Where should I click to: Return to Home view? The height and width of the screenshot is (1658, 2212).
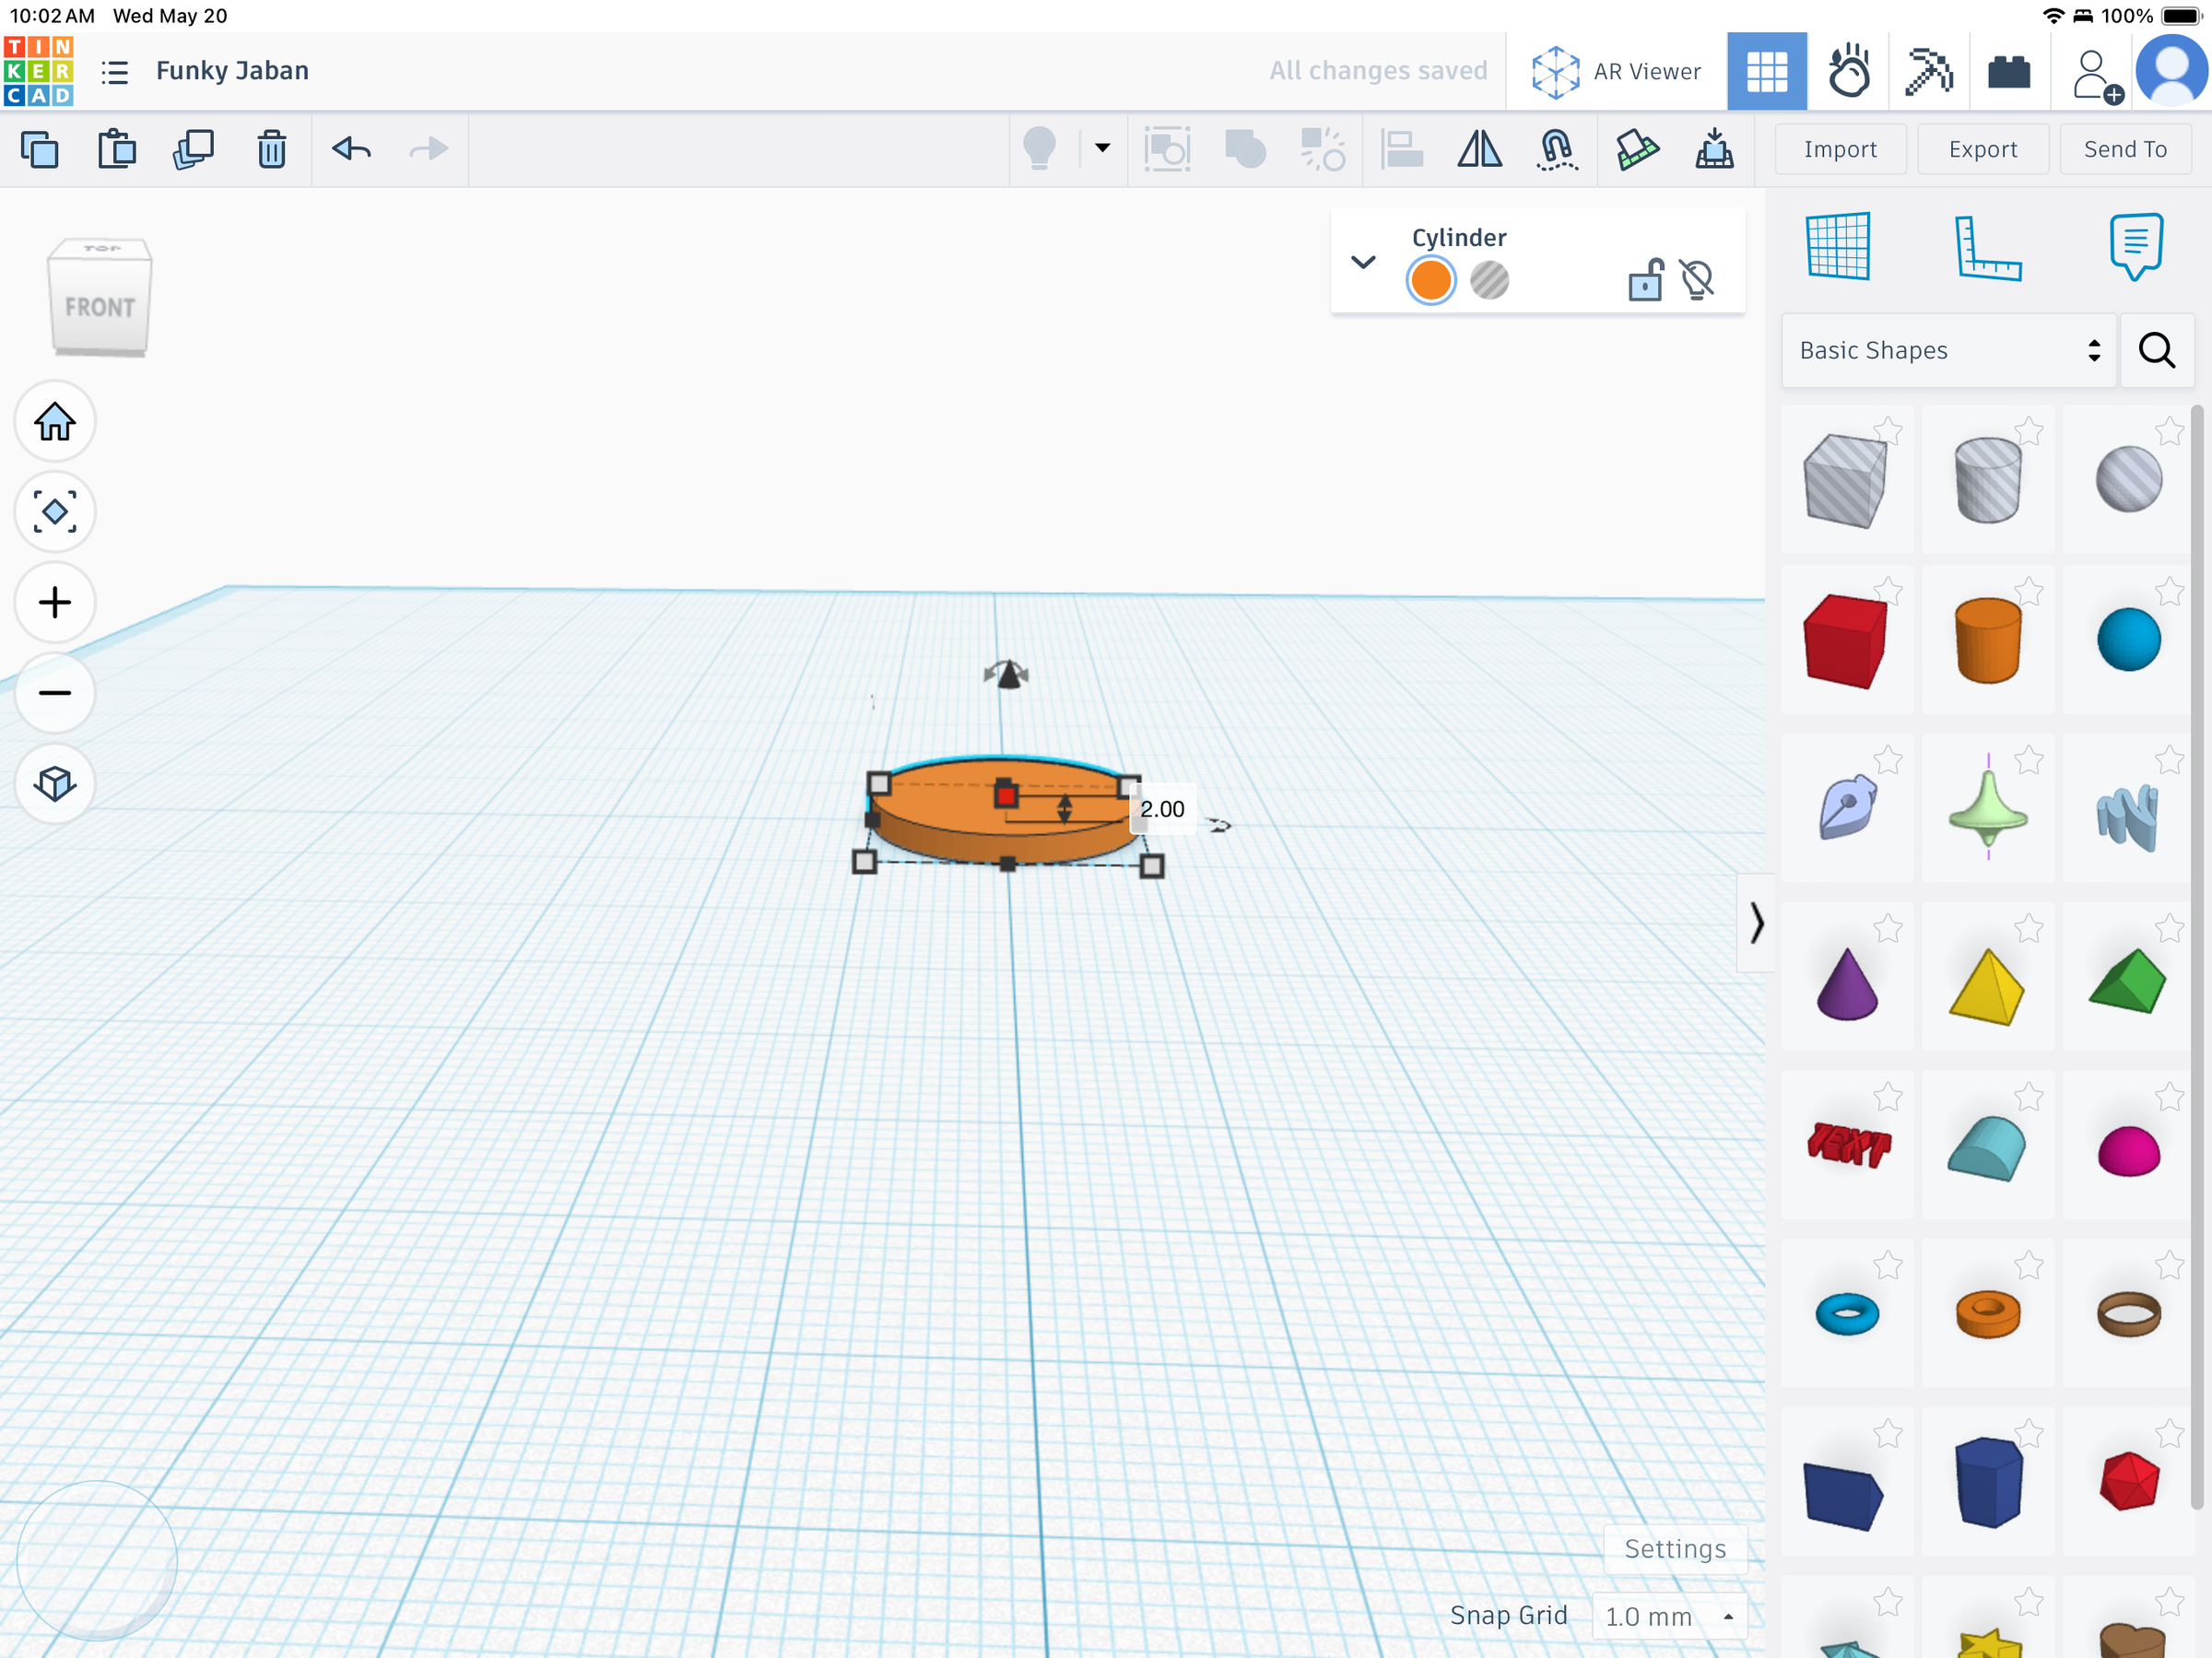[55, 421]
